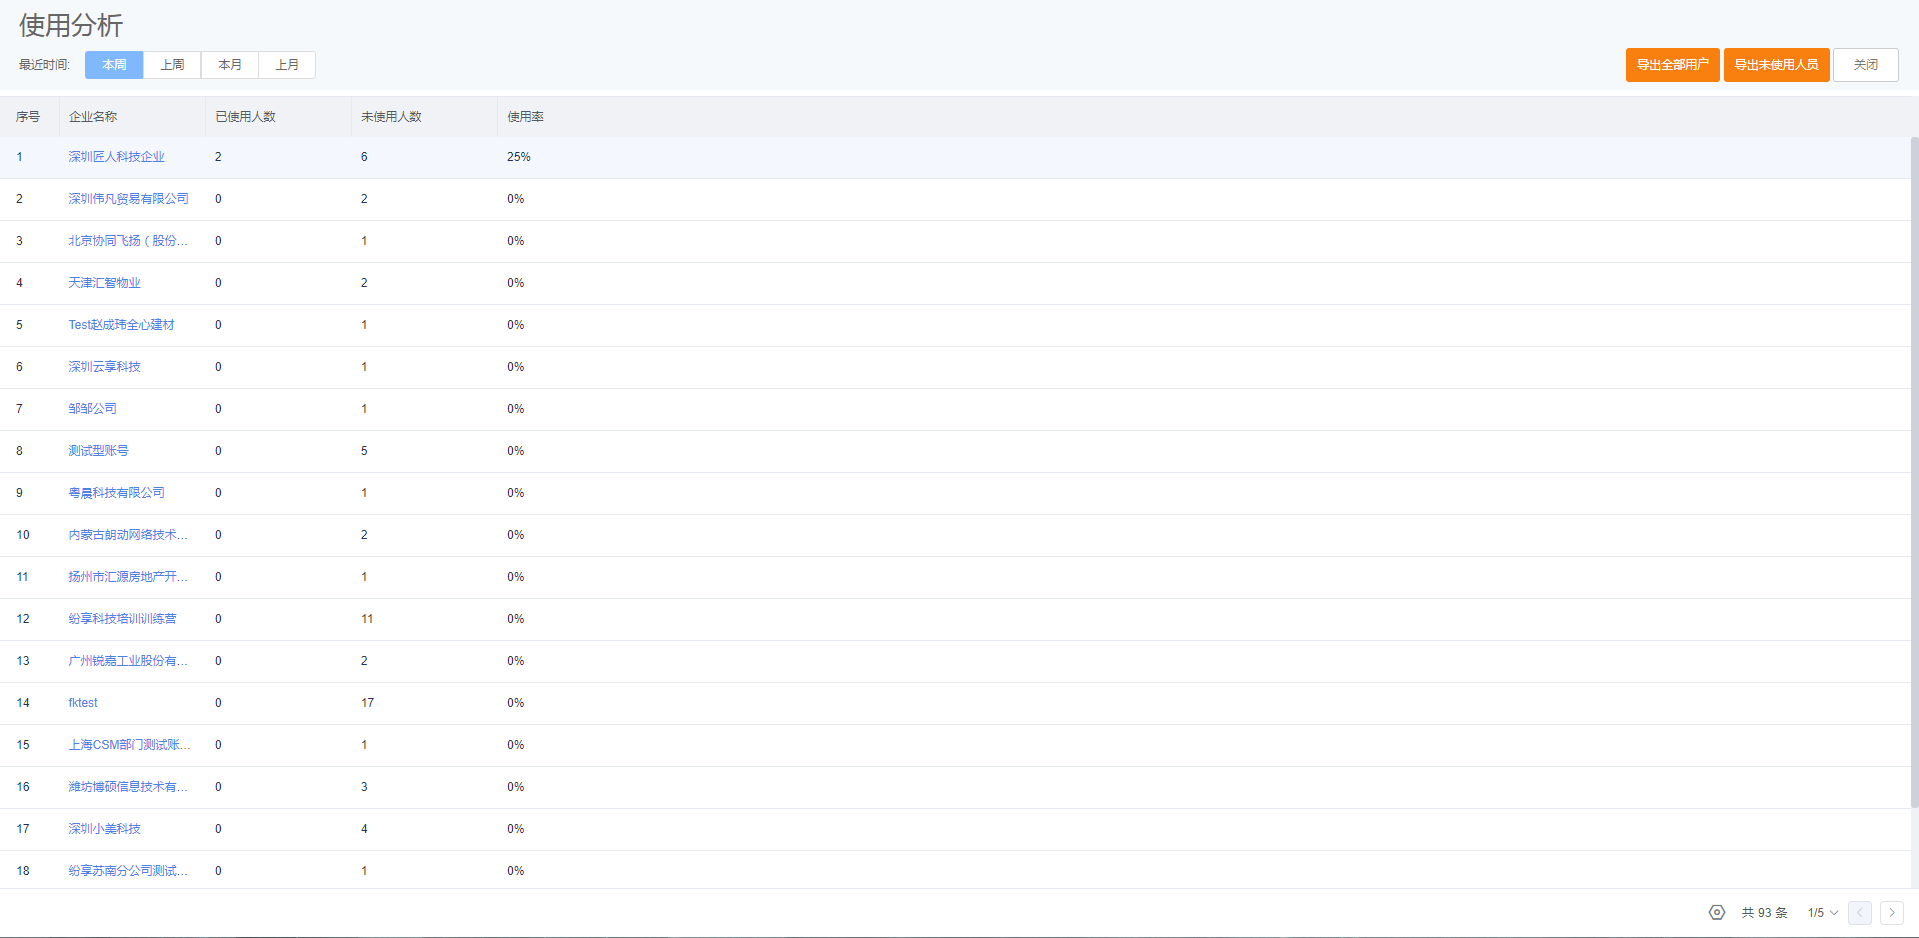Open company link 天津汇智物业

(104, 283)
